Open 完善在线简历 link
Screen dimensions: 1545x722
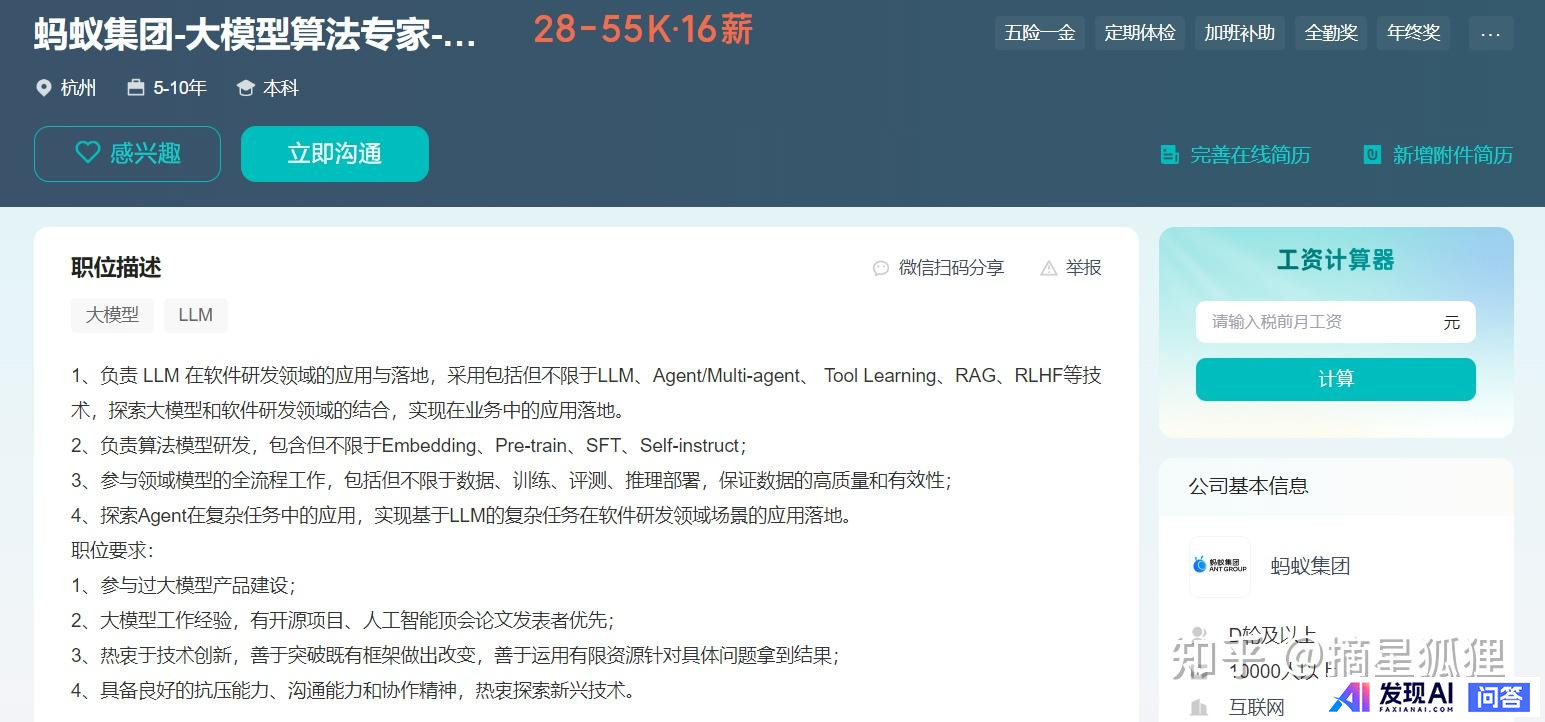pyautogui.click(x=1250, y=155)
